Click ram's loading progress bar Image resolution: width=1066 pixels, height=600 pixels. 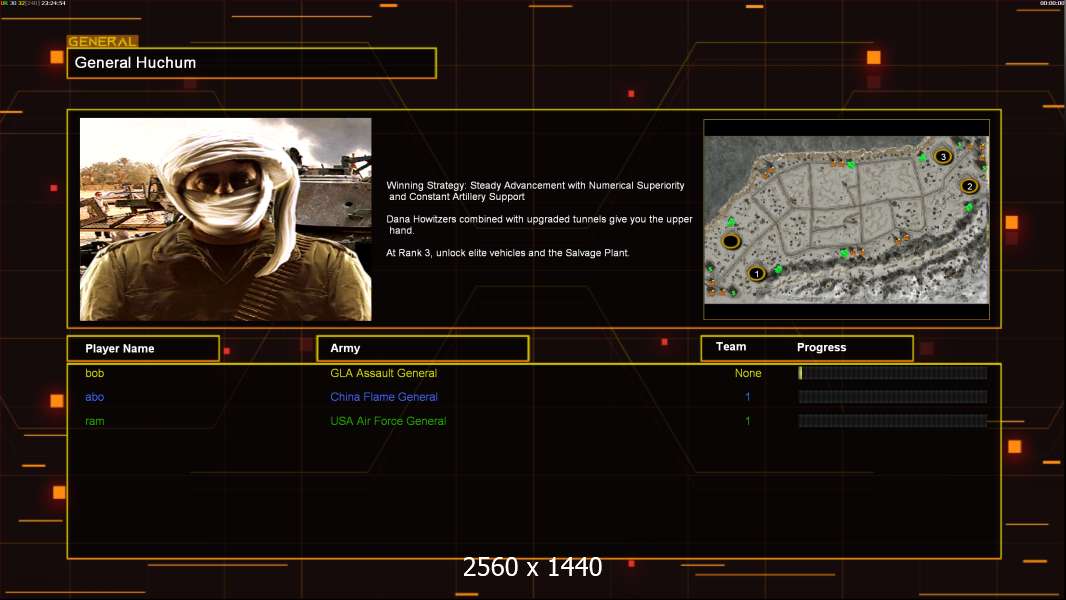(x=892, y=421)
